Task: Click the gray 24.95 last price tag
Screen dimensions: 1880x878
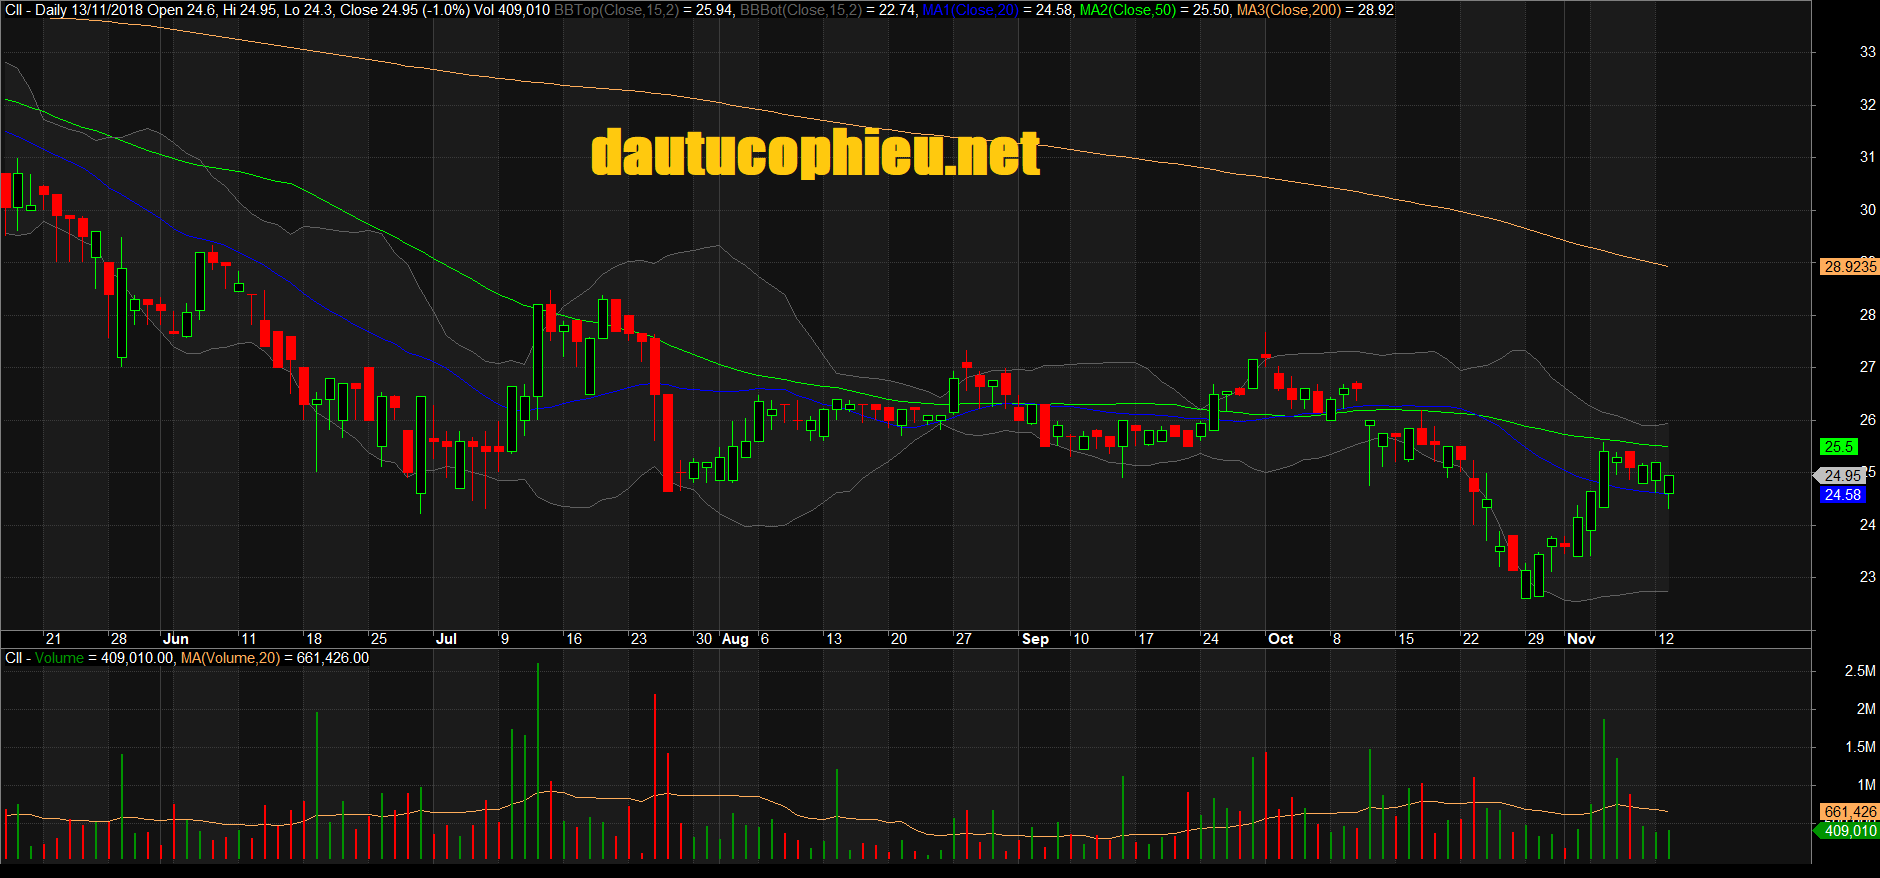Action: pyautogui.click(x=1841, y=476)
